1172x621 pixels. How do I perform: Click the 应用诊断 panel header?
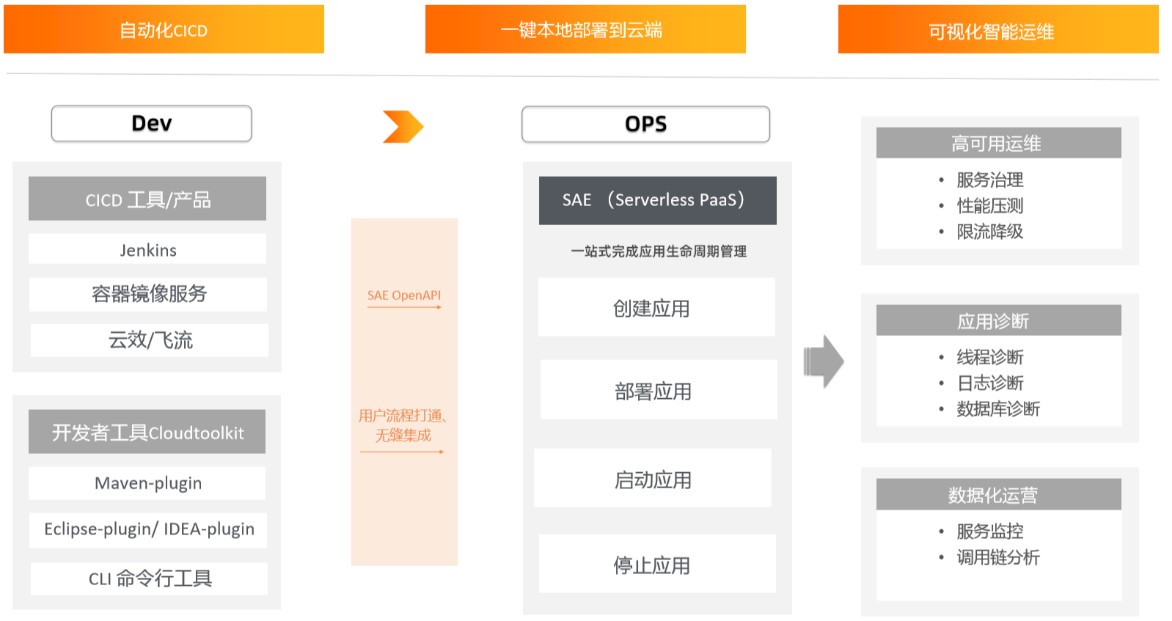point(997,320)
